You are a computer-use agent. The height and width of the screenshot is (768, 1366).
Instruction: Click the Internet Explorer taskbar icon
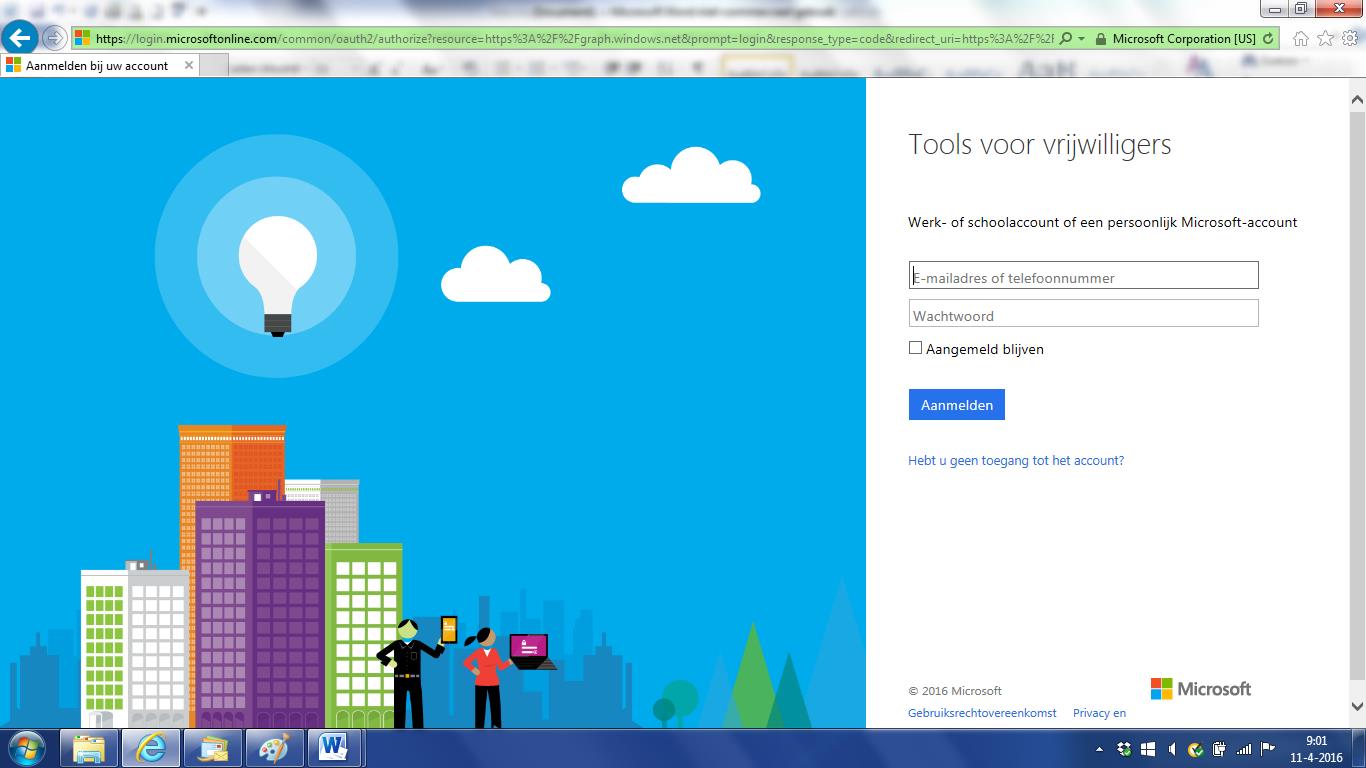[x=151, y=748]
